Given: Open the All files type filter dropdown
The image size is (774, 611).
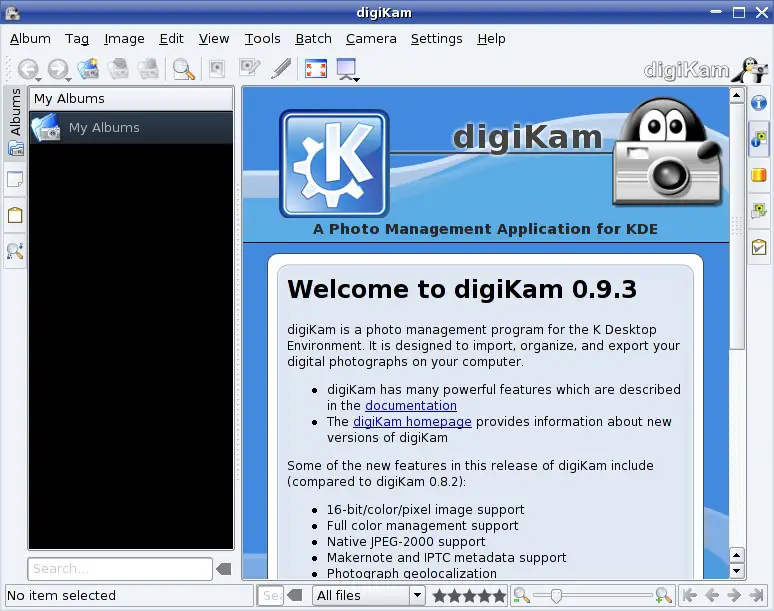Looking at the screenshot, I should coord(368,595).
